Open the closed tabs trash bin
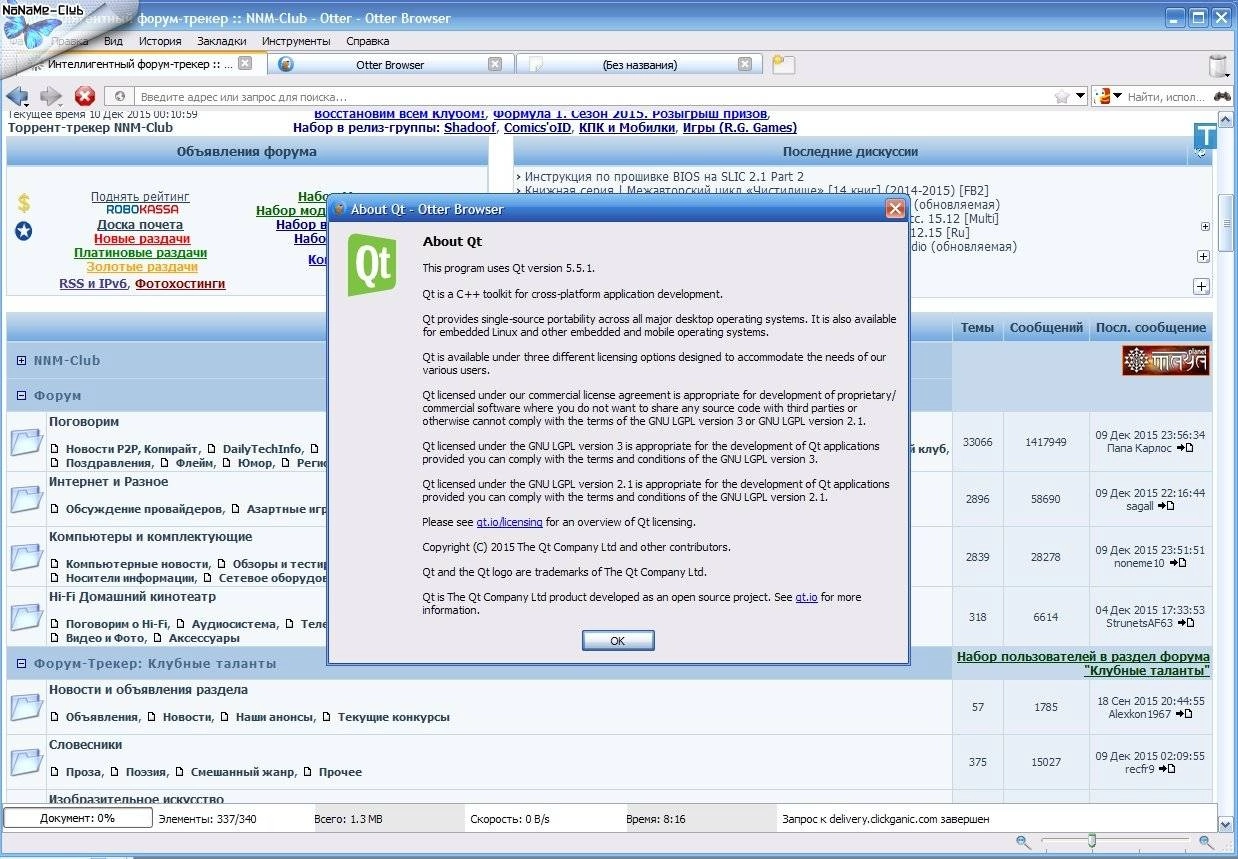1238x859 pixels. (1218, 66)
